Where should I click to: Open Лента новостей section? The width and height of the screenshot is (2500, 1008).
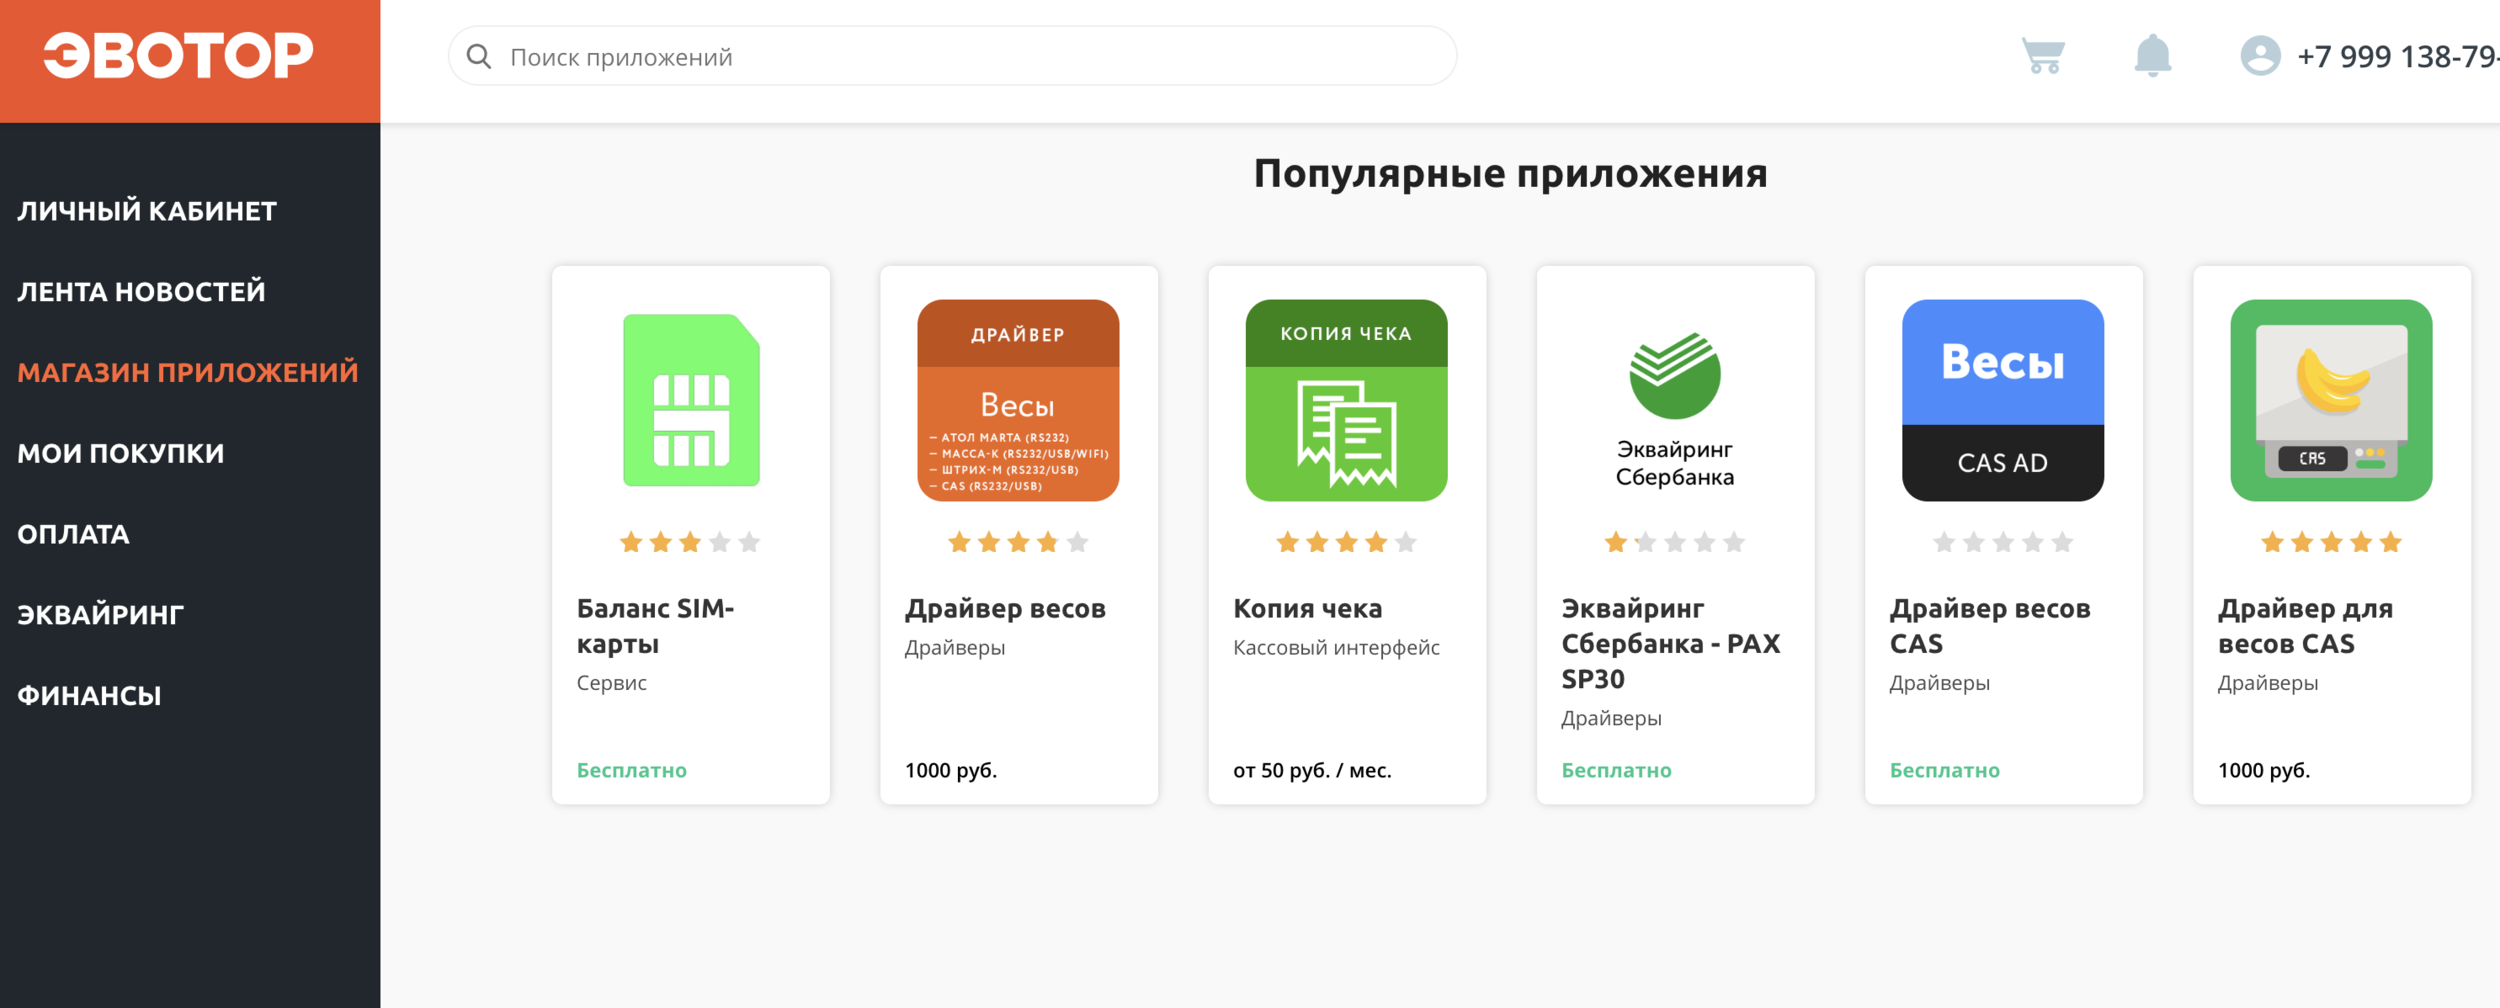[141, 292]
